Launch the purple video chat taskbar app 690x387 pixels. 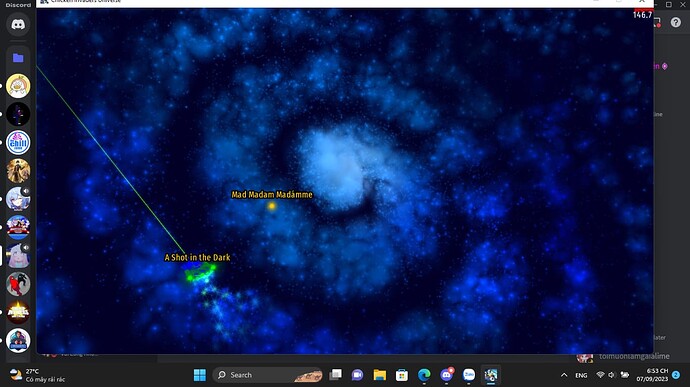tap(357, 375)
